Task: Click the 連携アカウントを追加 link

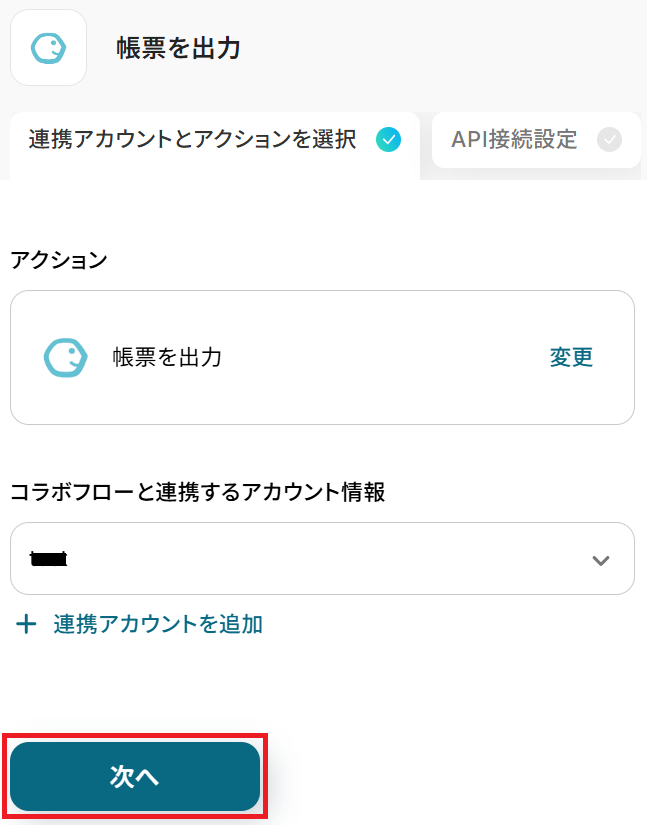Action: point(158,625)
